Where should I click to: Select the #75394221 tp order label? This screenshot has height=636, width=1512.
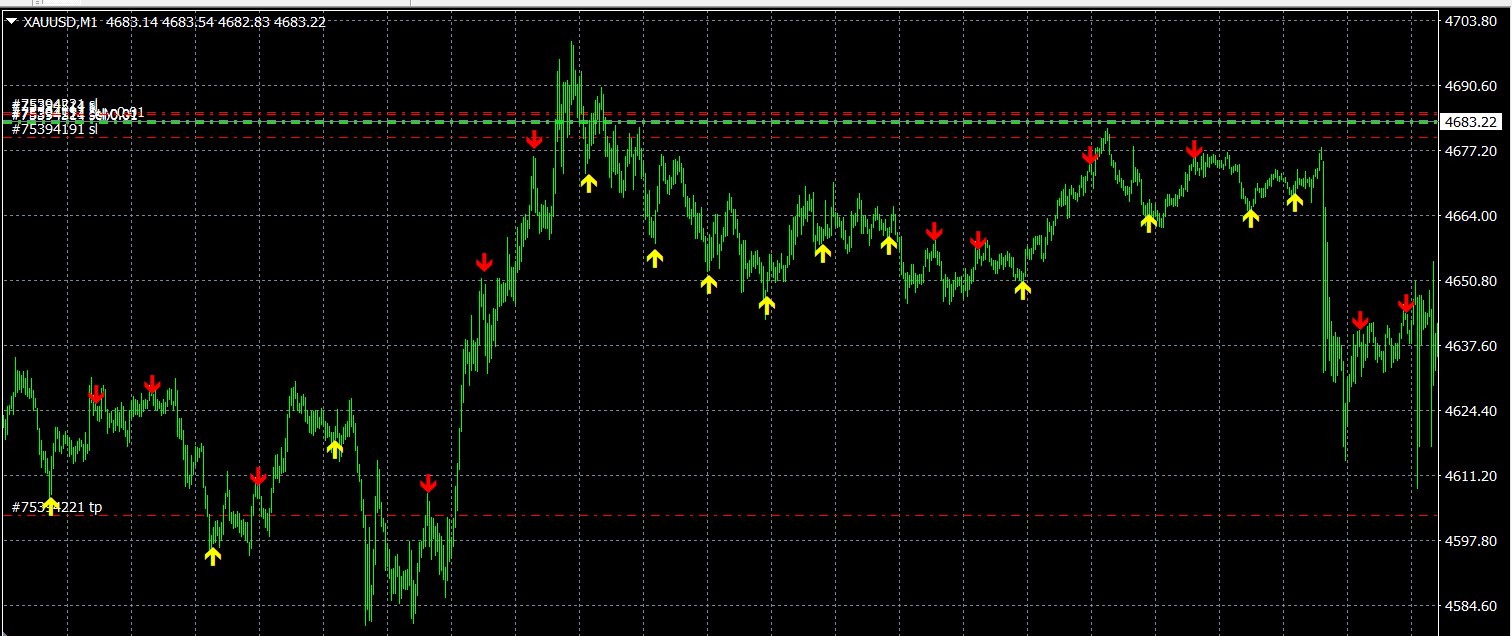point(57,507)
